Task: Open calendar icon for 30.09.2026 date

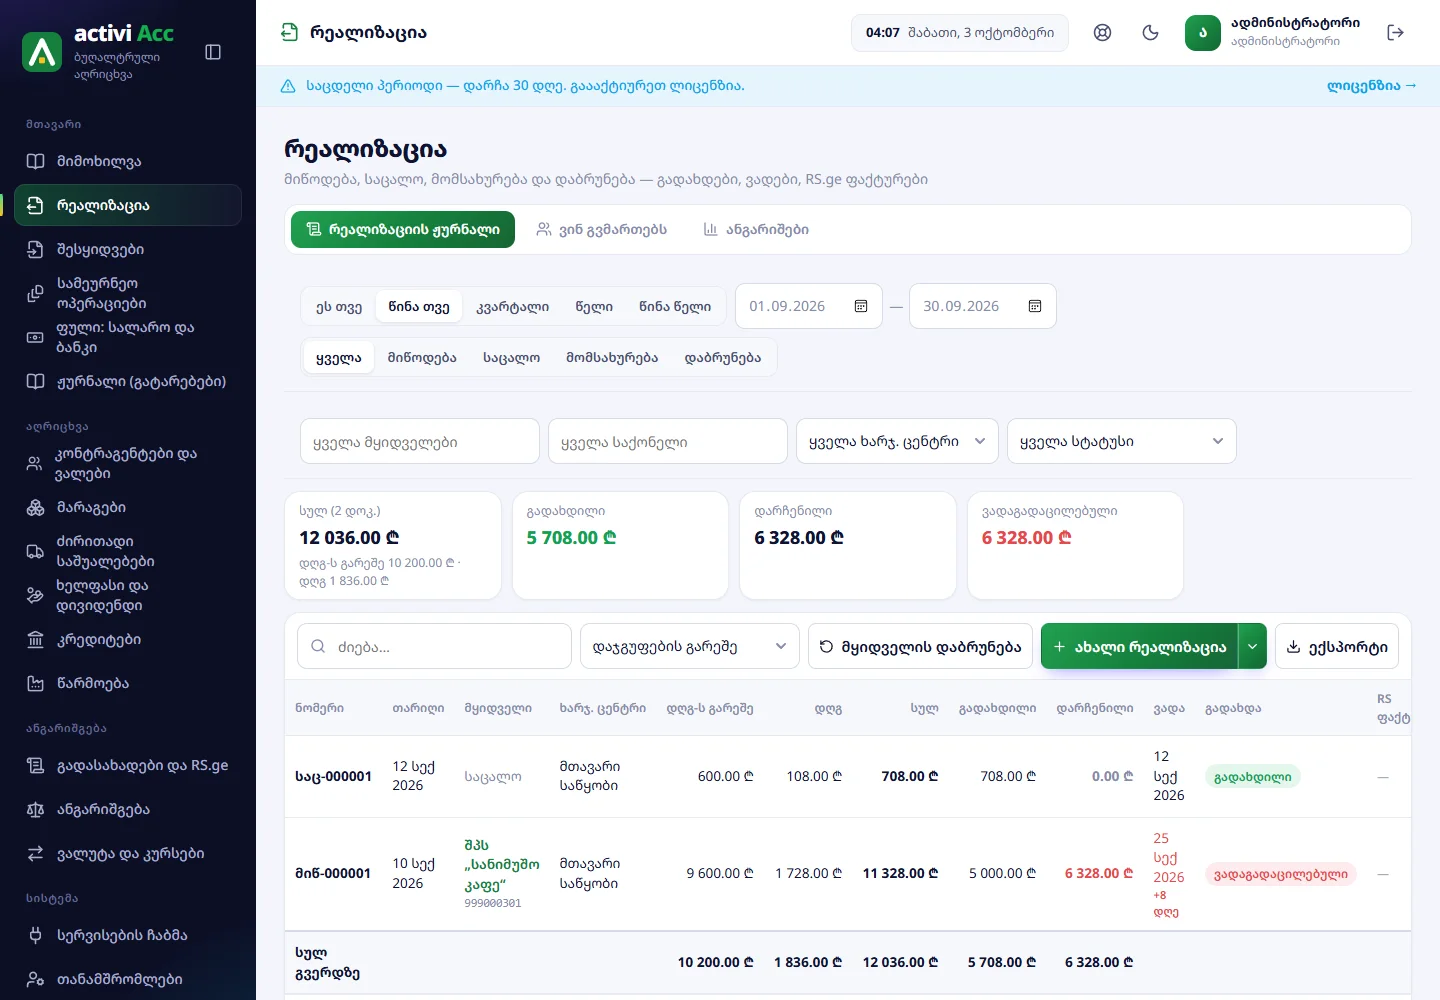Action: 1035,306
